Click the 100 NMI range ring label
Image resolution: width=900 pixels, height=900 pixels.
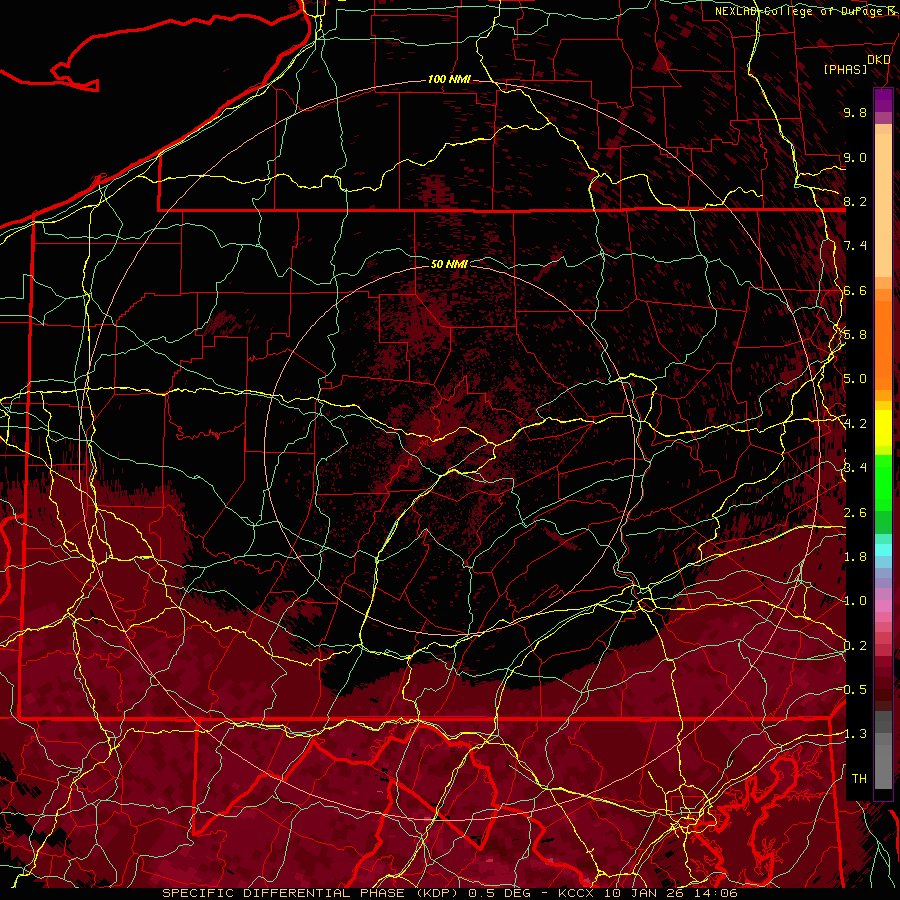point(449,79)
